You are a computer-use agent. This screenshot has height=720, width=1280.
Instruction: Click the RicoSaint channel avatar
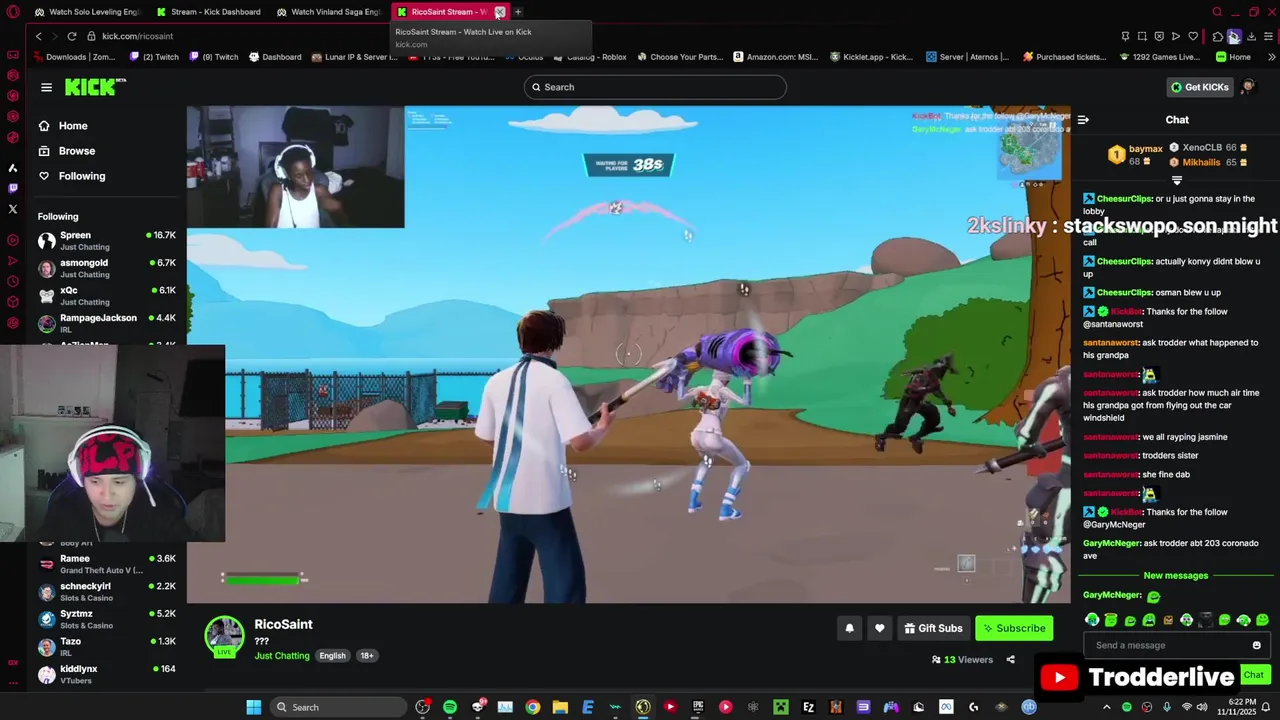[224, 636]
